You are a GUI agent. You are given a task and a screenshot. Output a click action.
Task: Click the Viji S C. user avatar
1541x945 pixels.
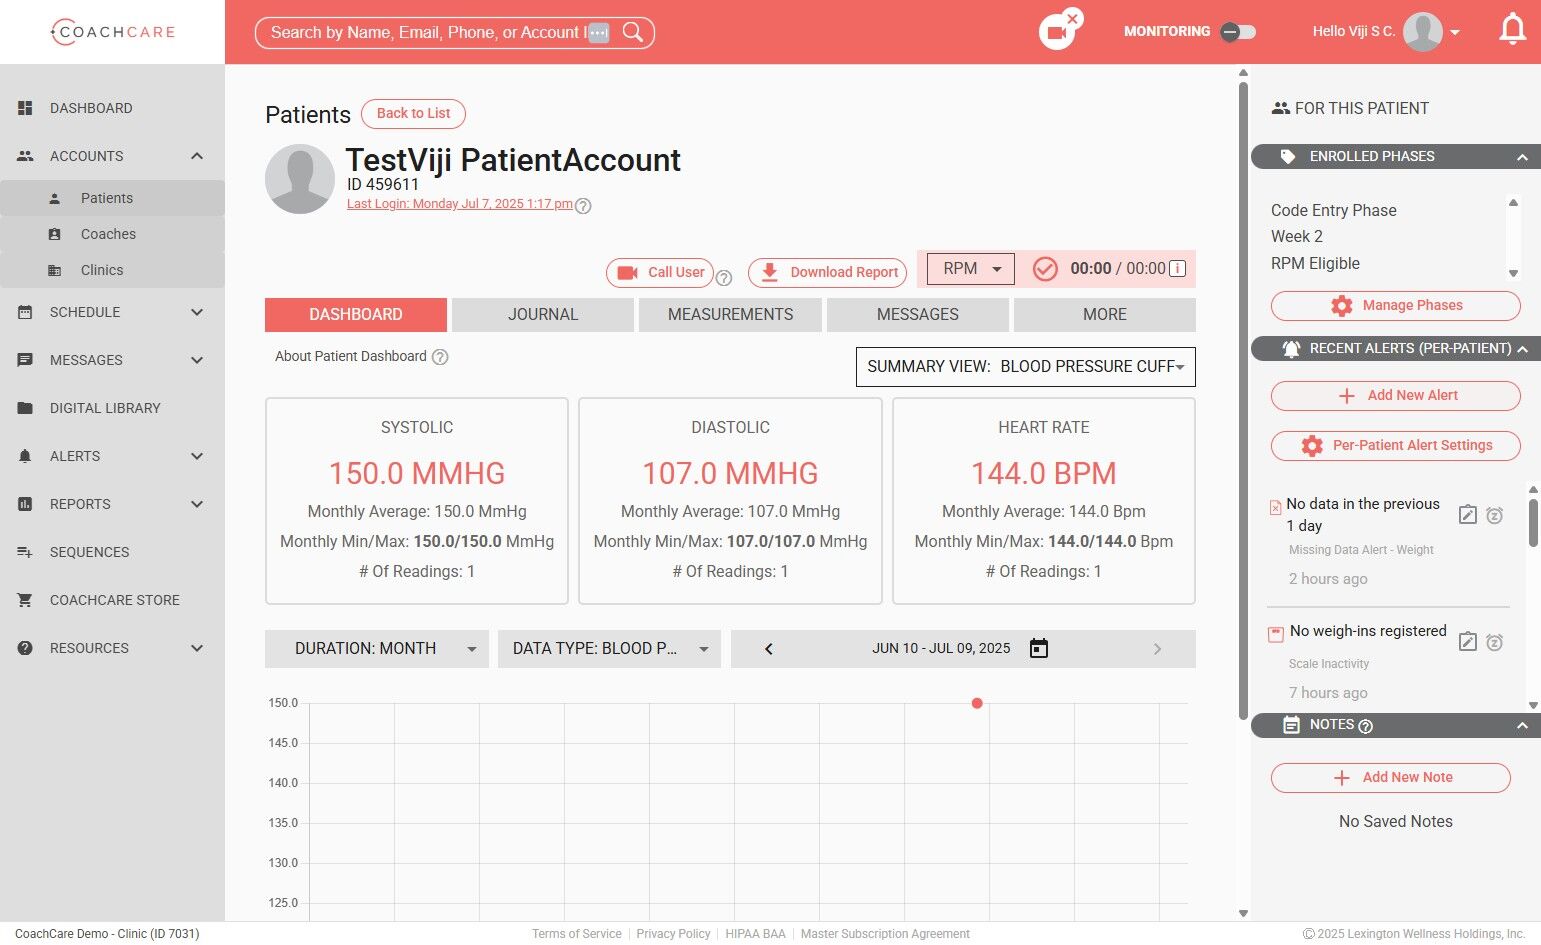click(1422, 32)
